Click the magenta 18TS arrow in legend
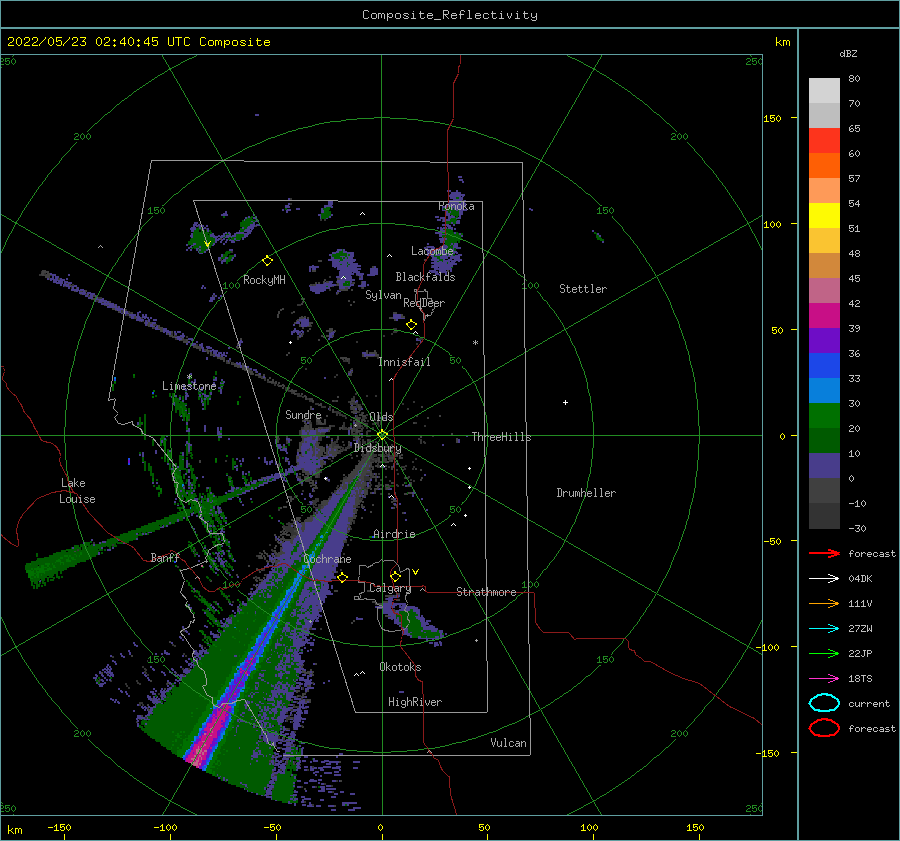This screenshot has height=841, width=900. pyautogui.click(x=824, y=679)
